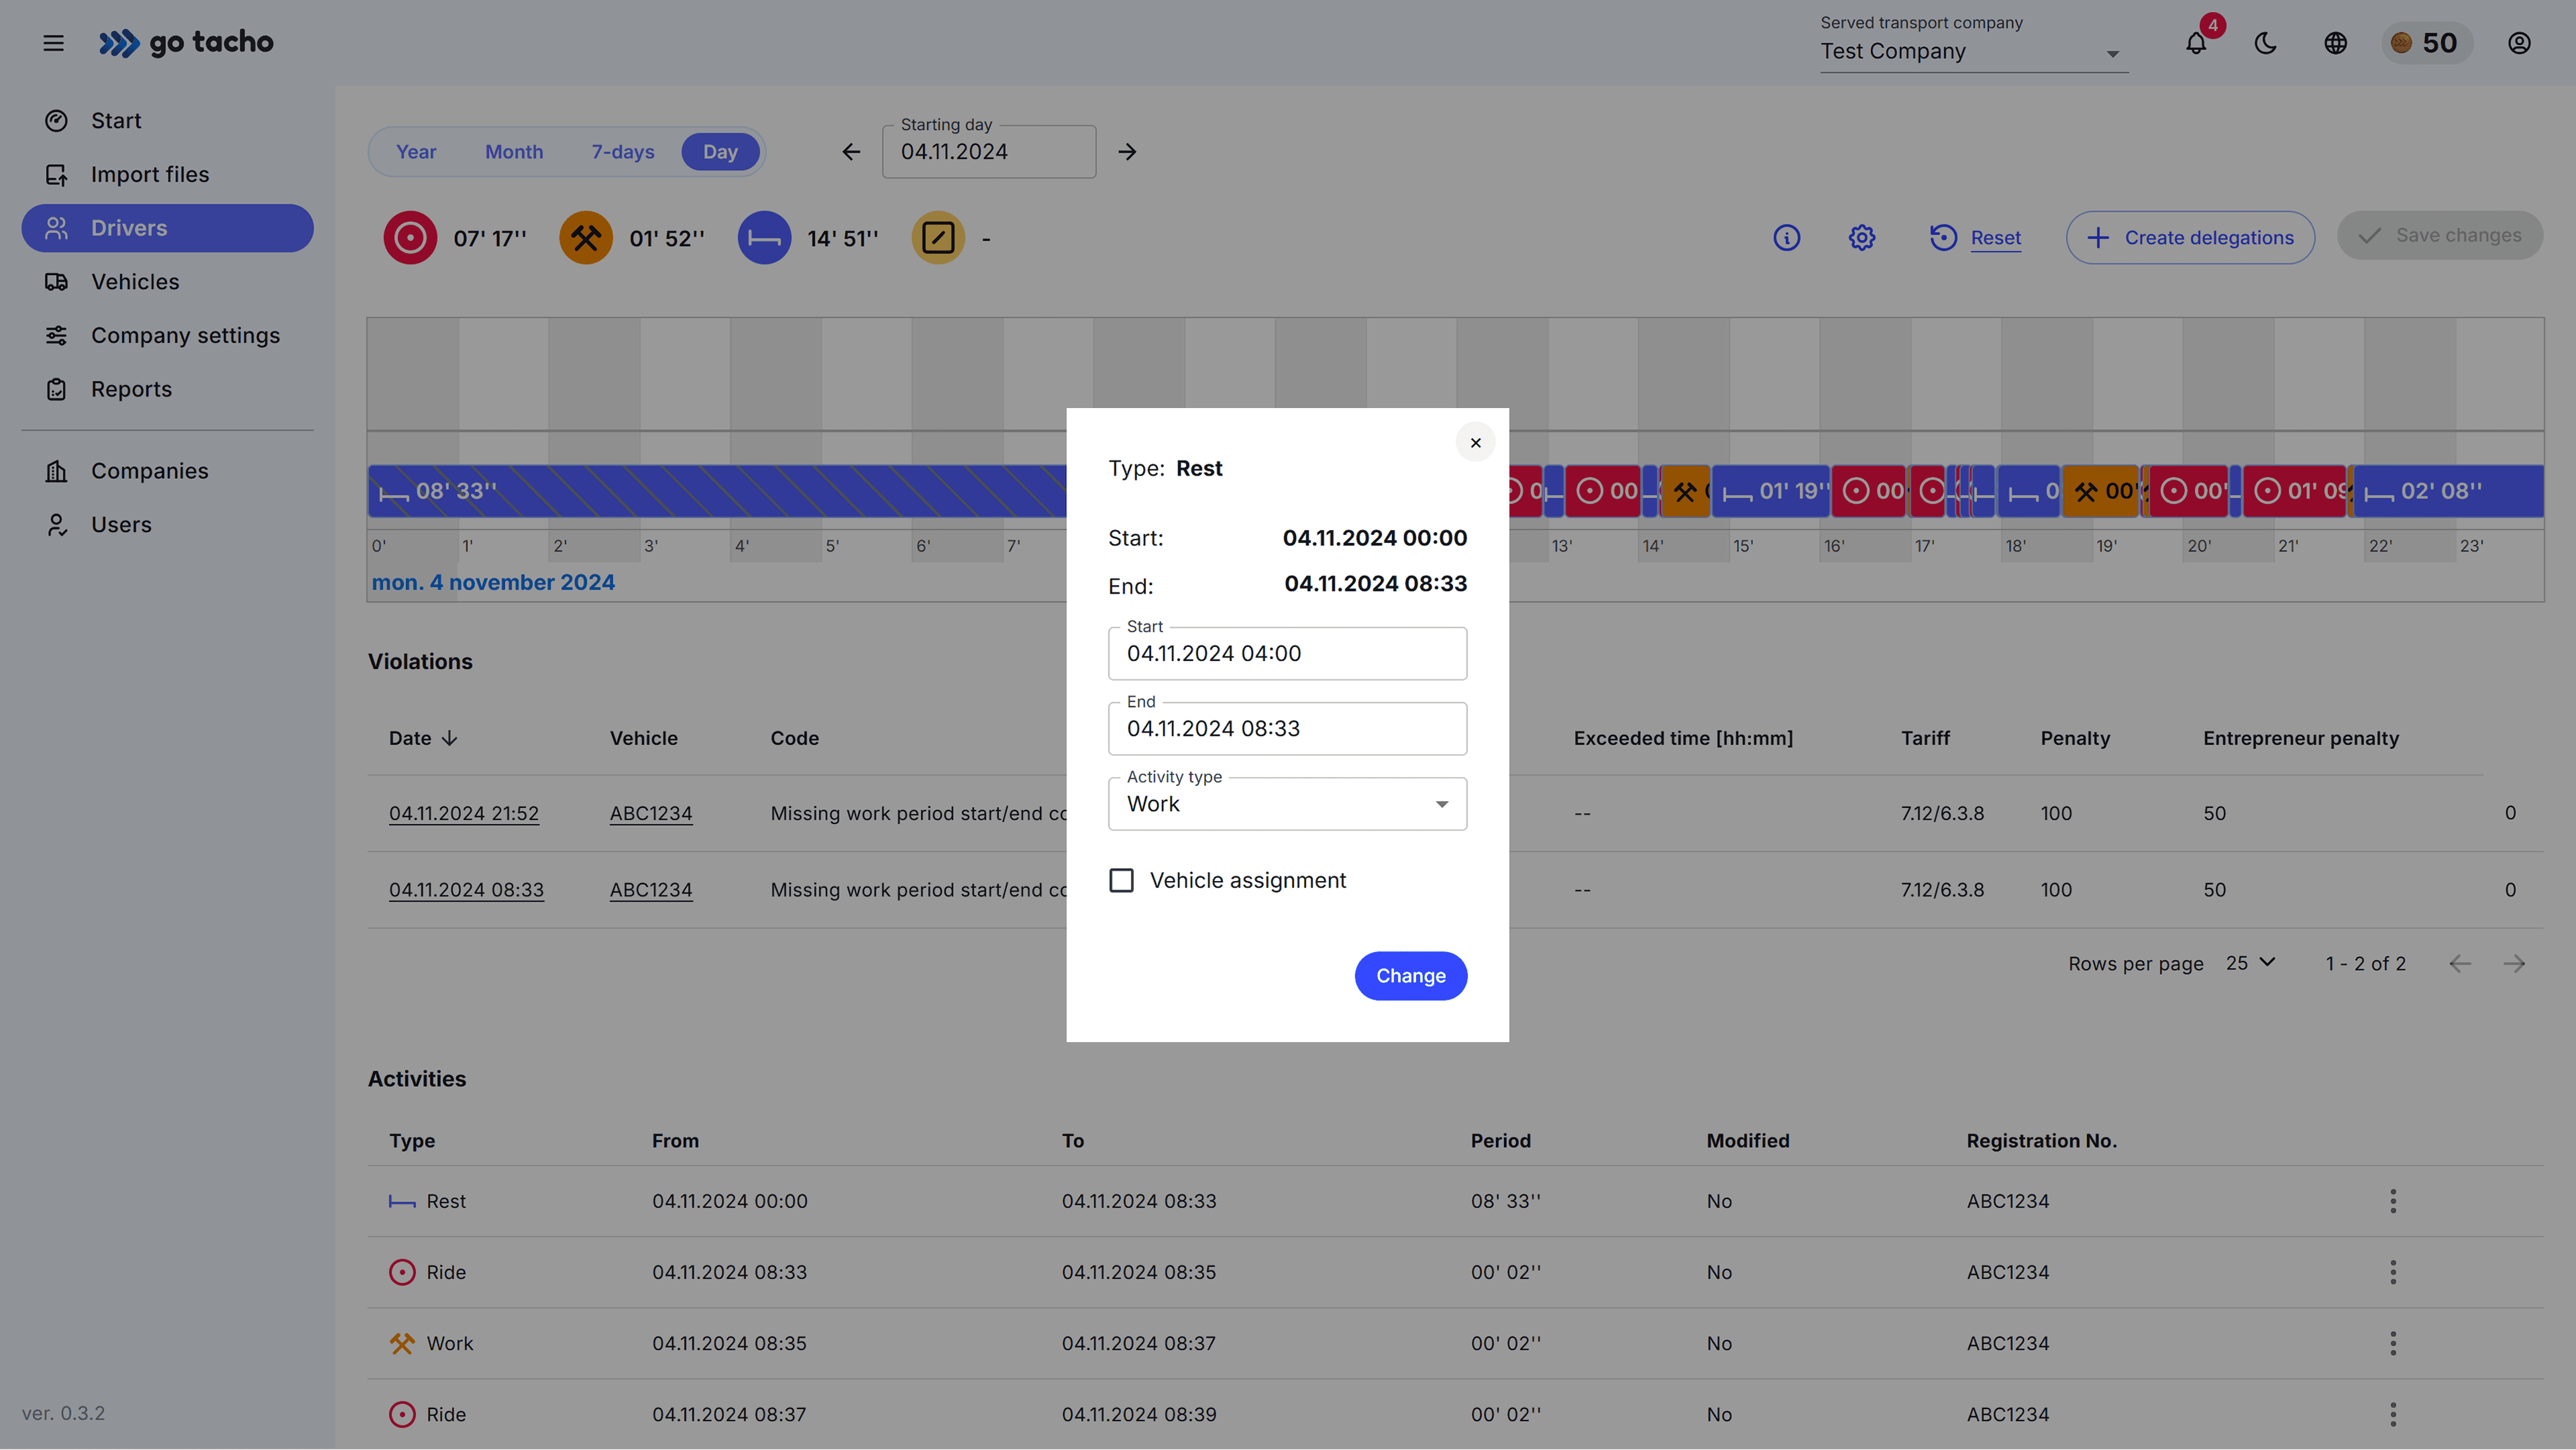2576x1450 pixels.
Task: Open Company settings in sidebar
Action: 185,335
